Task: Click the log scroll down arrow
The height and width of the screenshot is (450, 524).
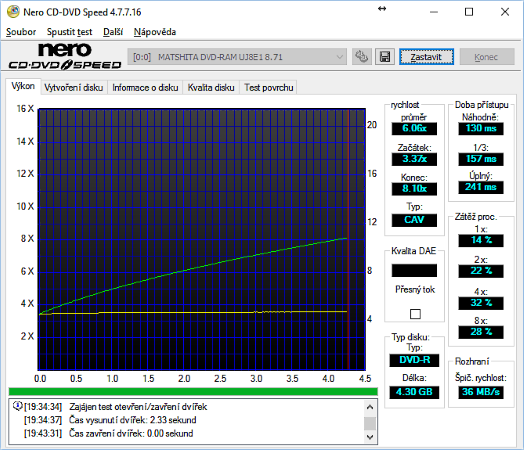Action: (x=370, y=436)
